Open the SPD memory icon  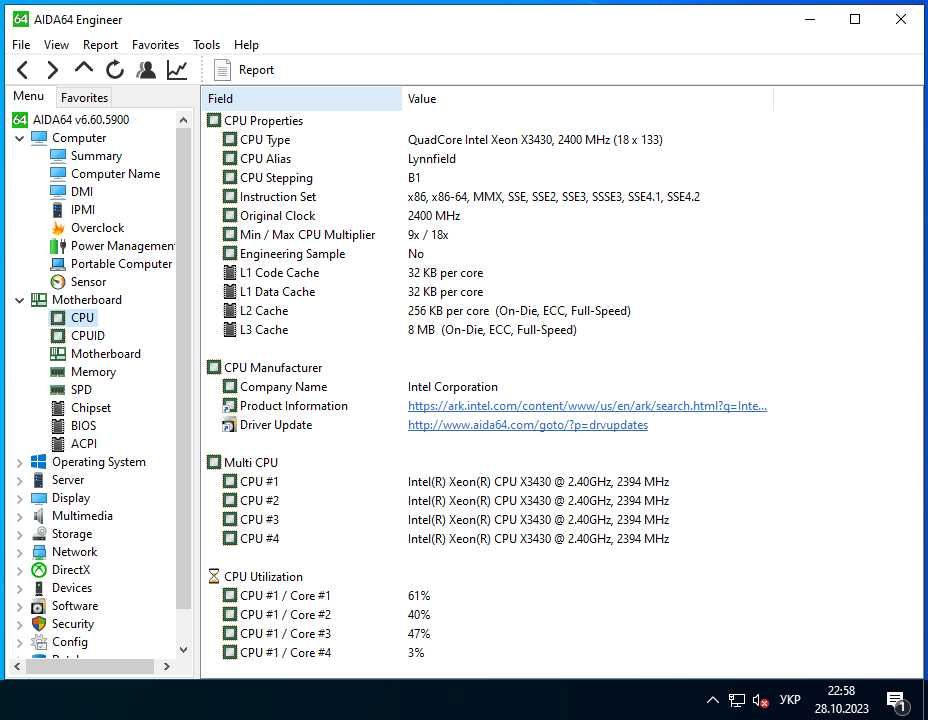pos(58,390)
